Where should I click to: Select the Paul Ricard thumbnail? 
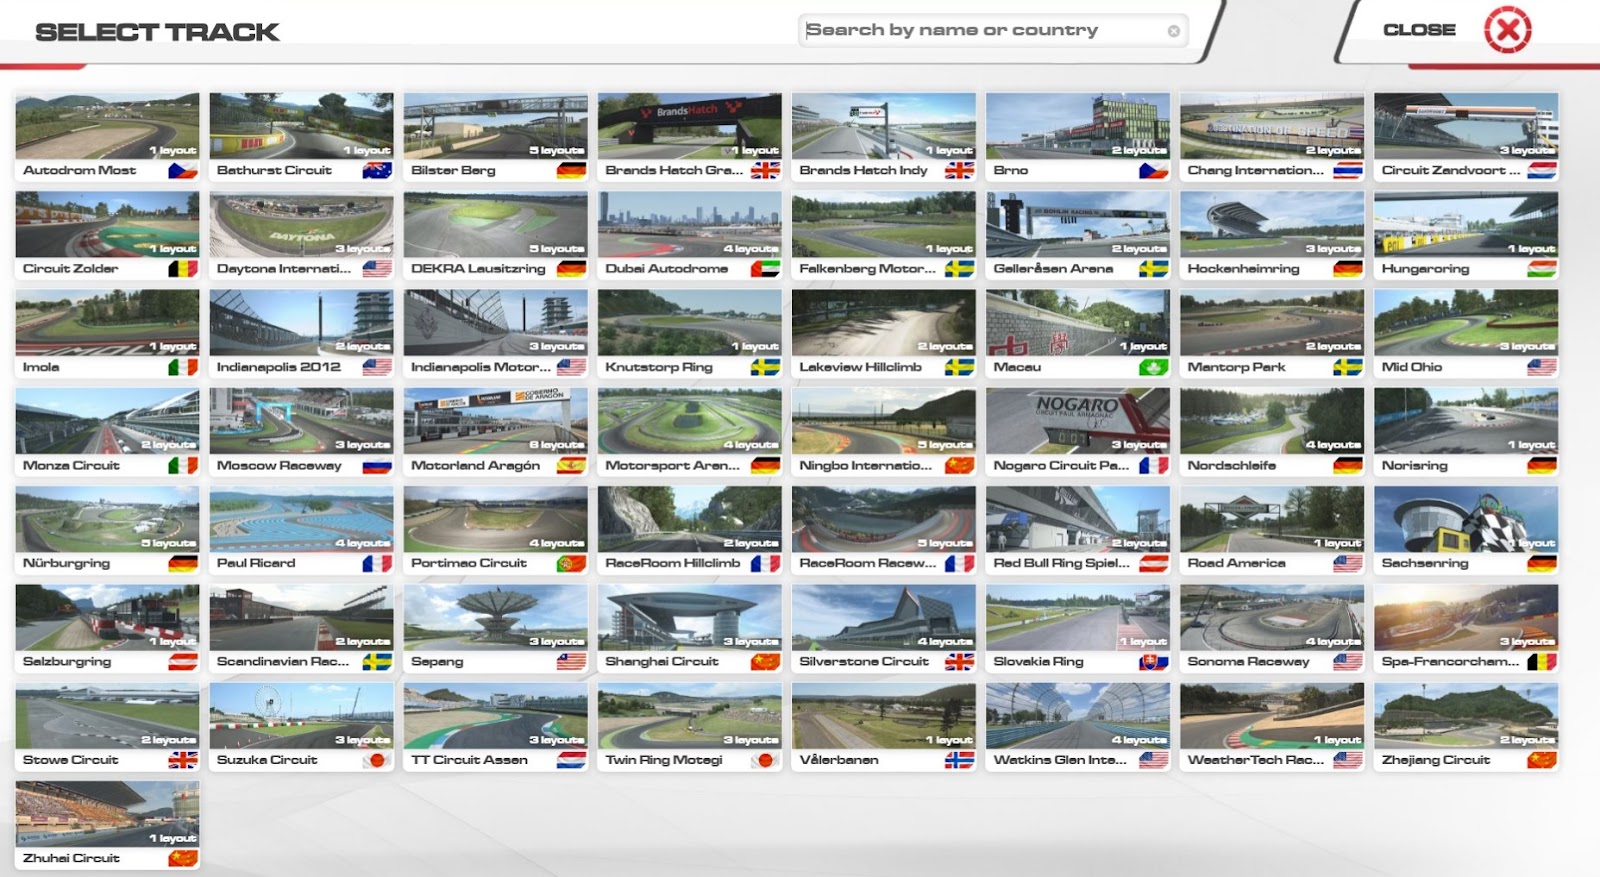(302, 518)
